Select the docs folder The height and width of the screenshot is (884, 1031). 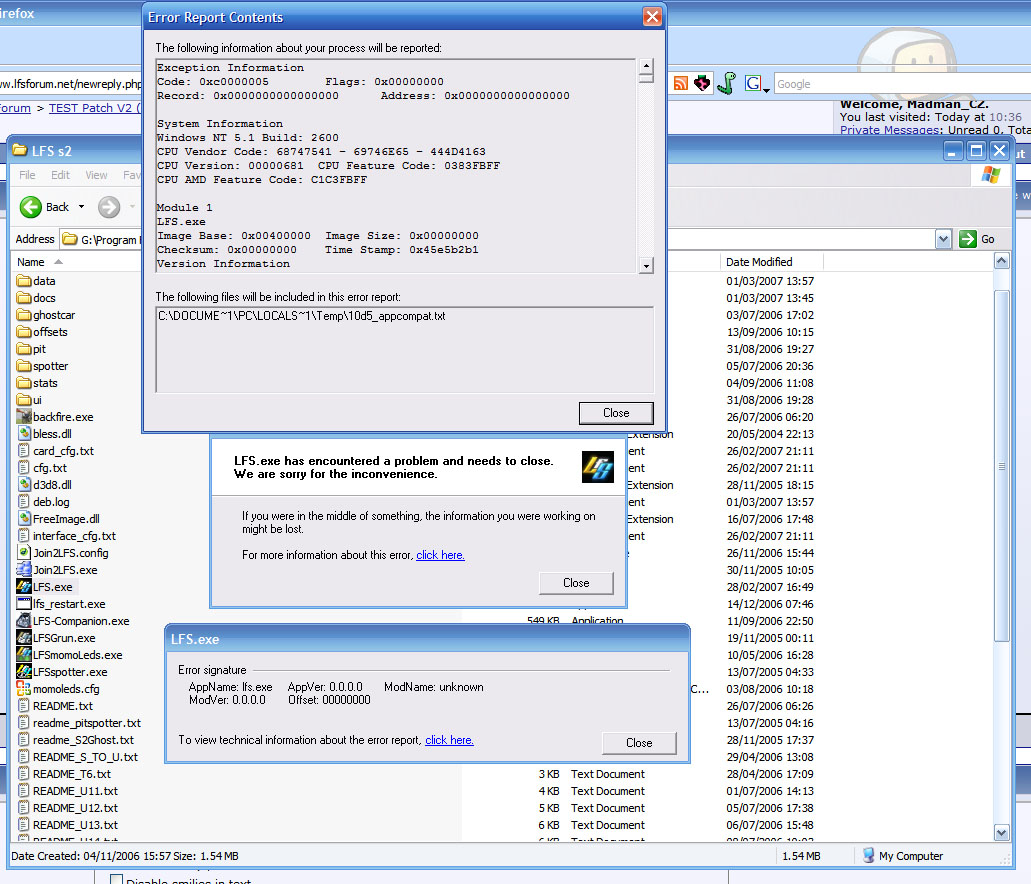click(x=36, y=298)
